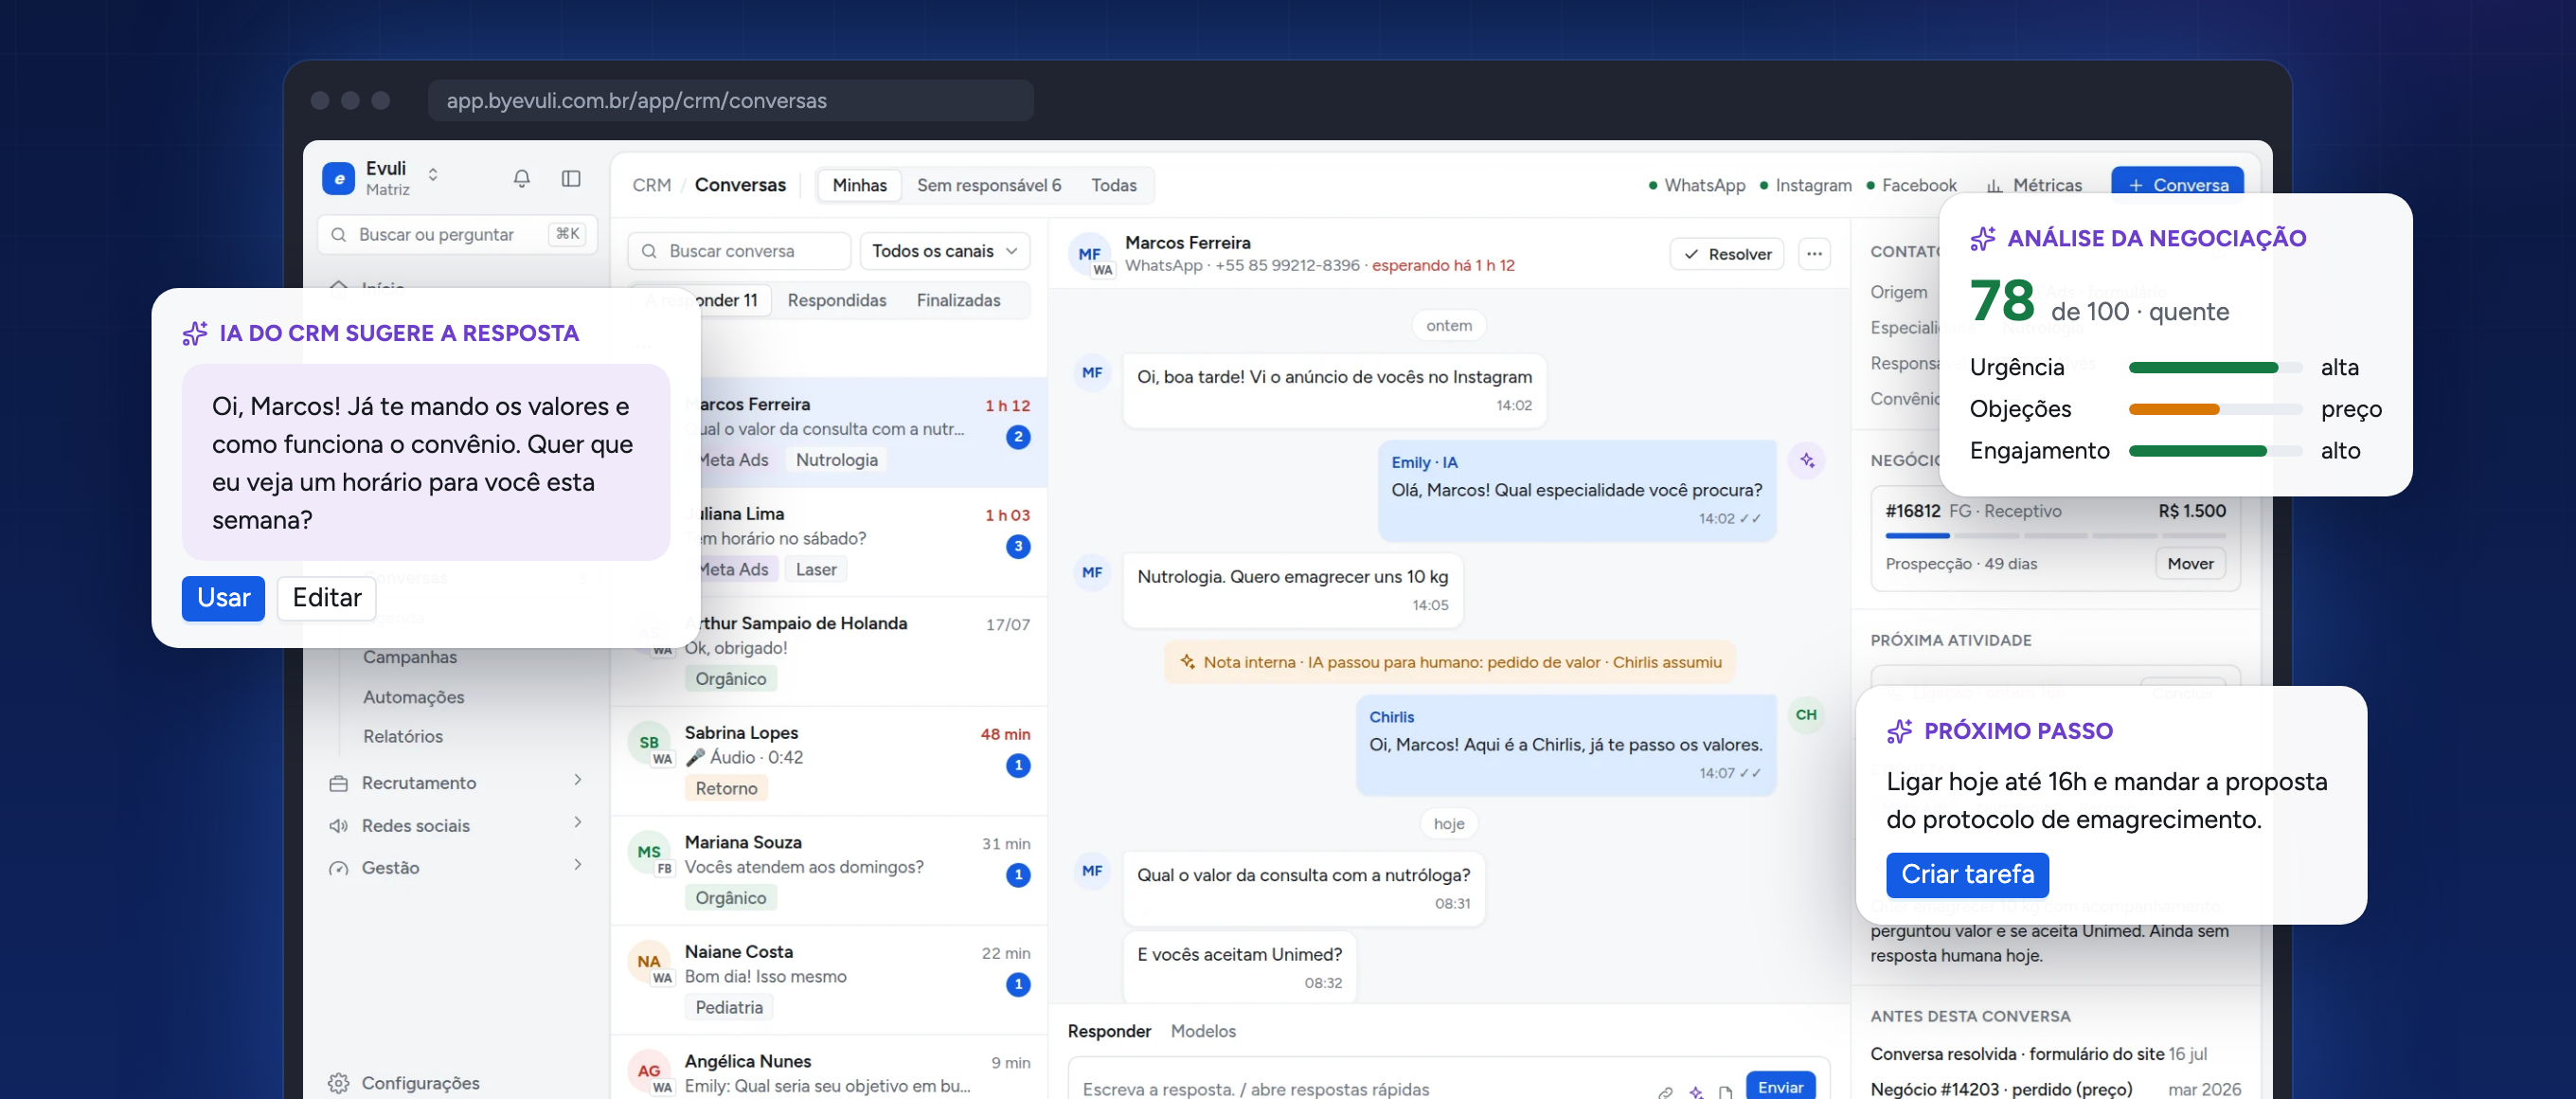
Task: Toggle the sidebar panel icon
Action: coord(571,178)
